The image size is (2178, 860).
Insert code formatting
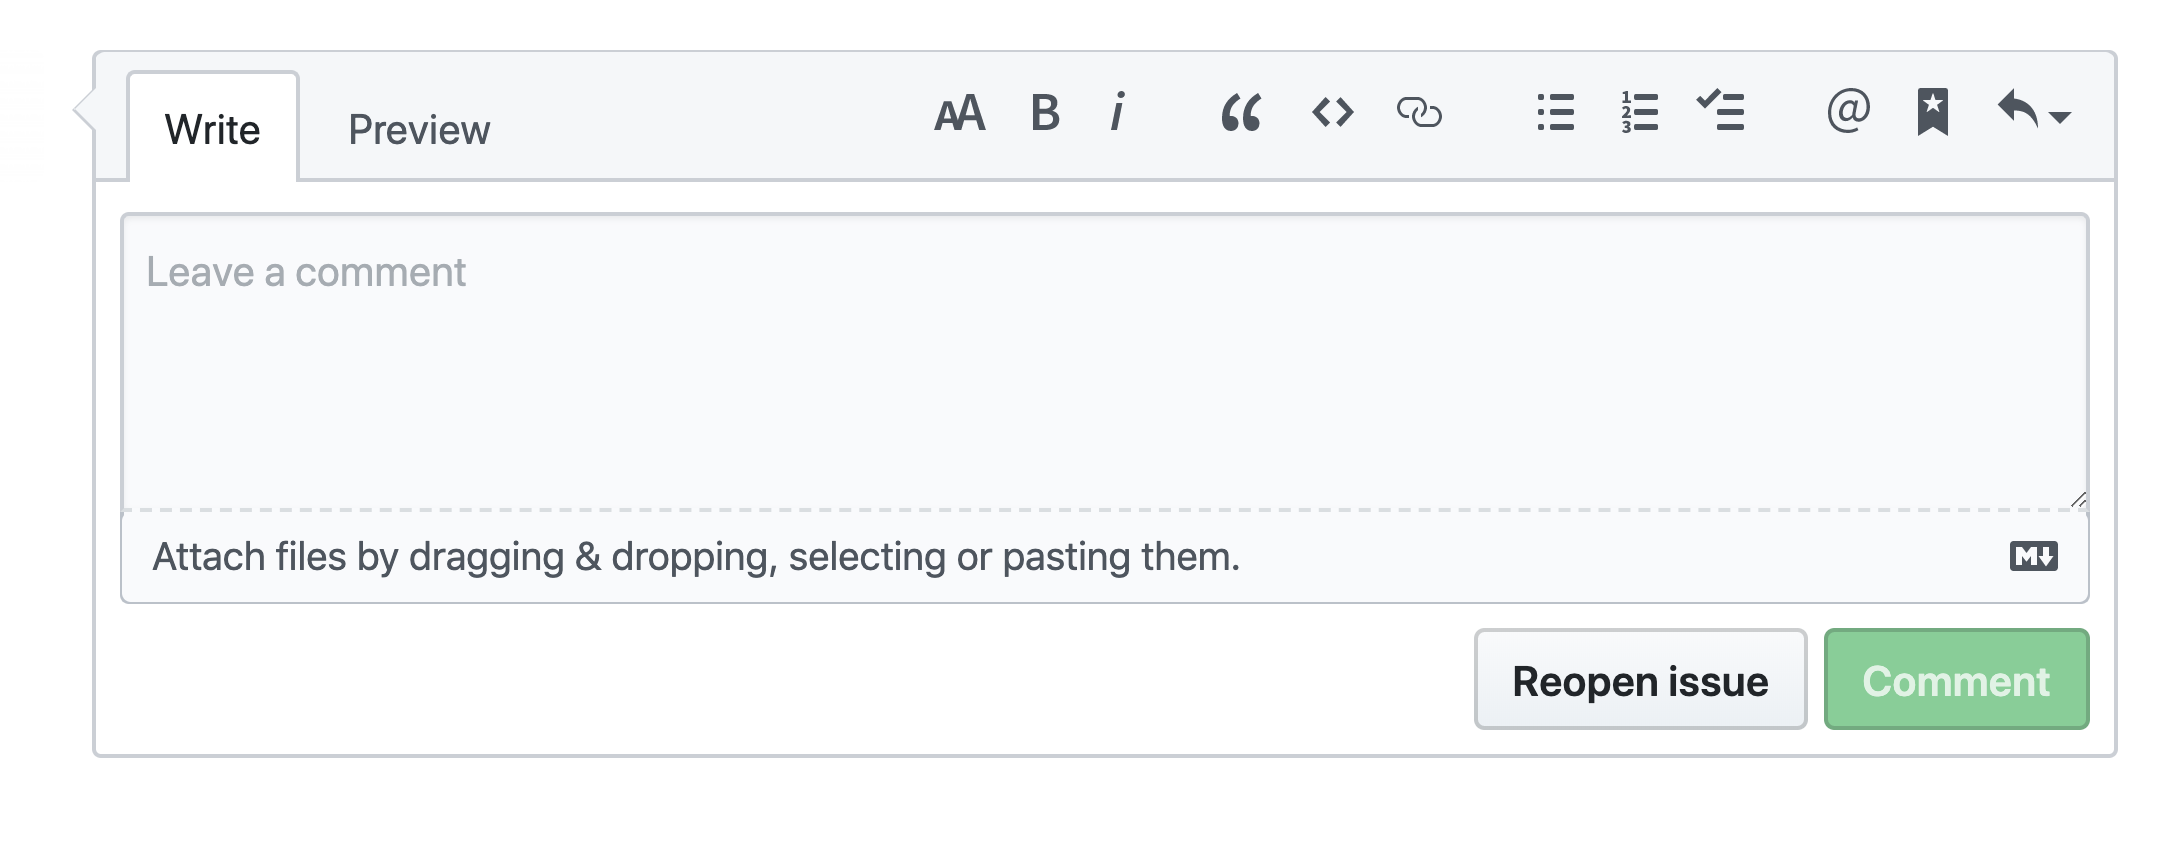coord(1332,113)
